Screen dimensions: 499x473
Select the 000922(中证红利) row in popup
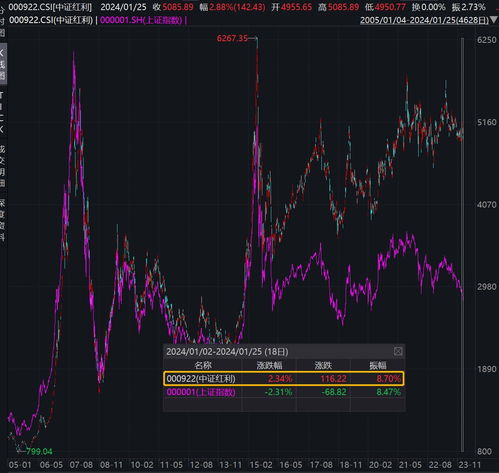point(284,379)
